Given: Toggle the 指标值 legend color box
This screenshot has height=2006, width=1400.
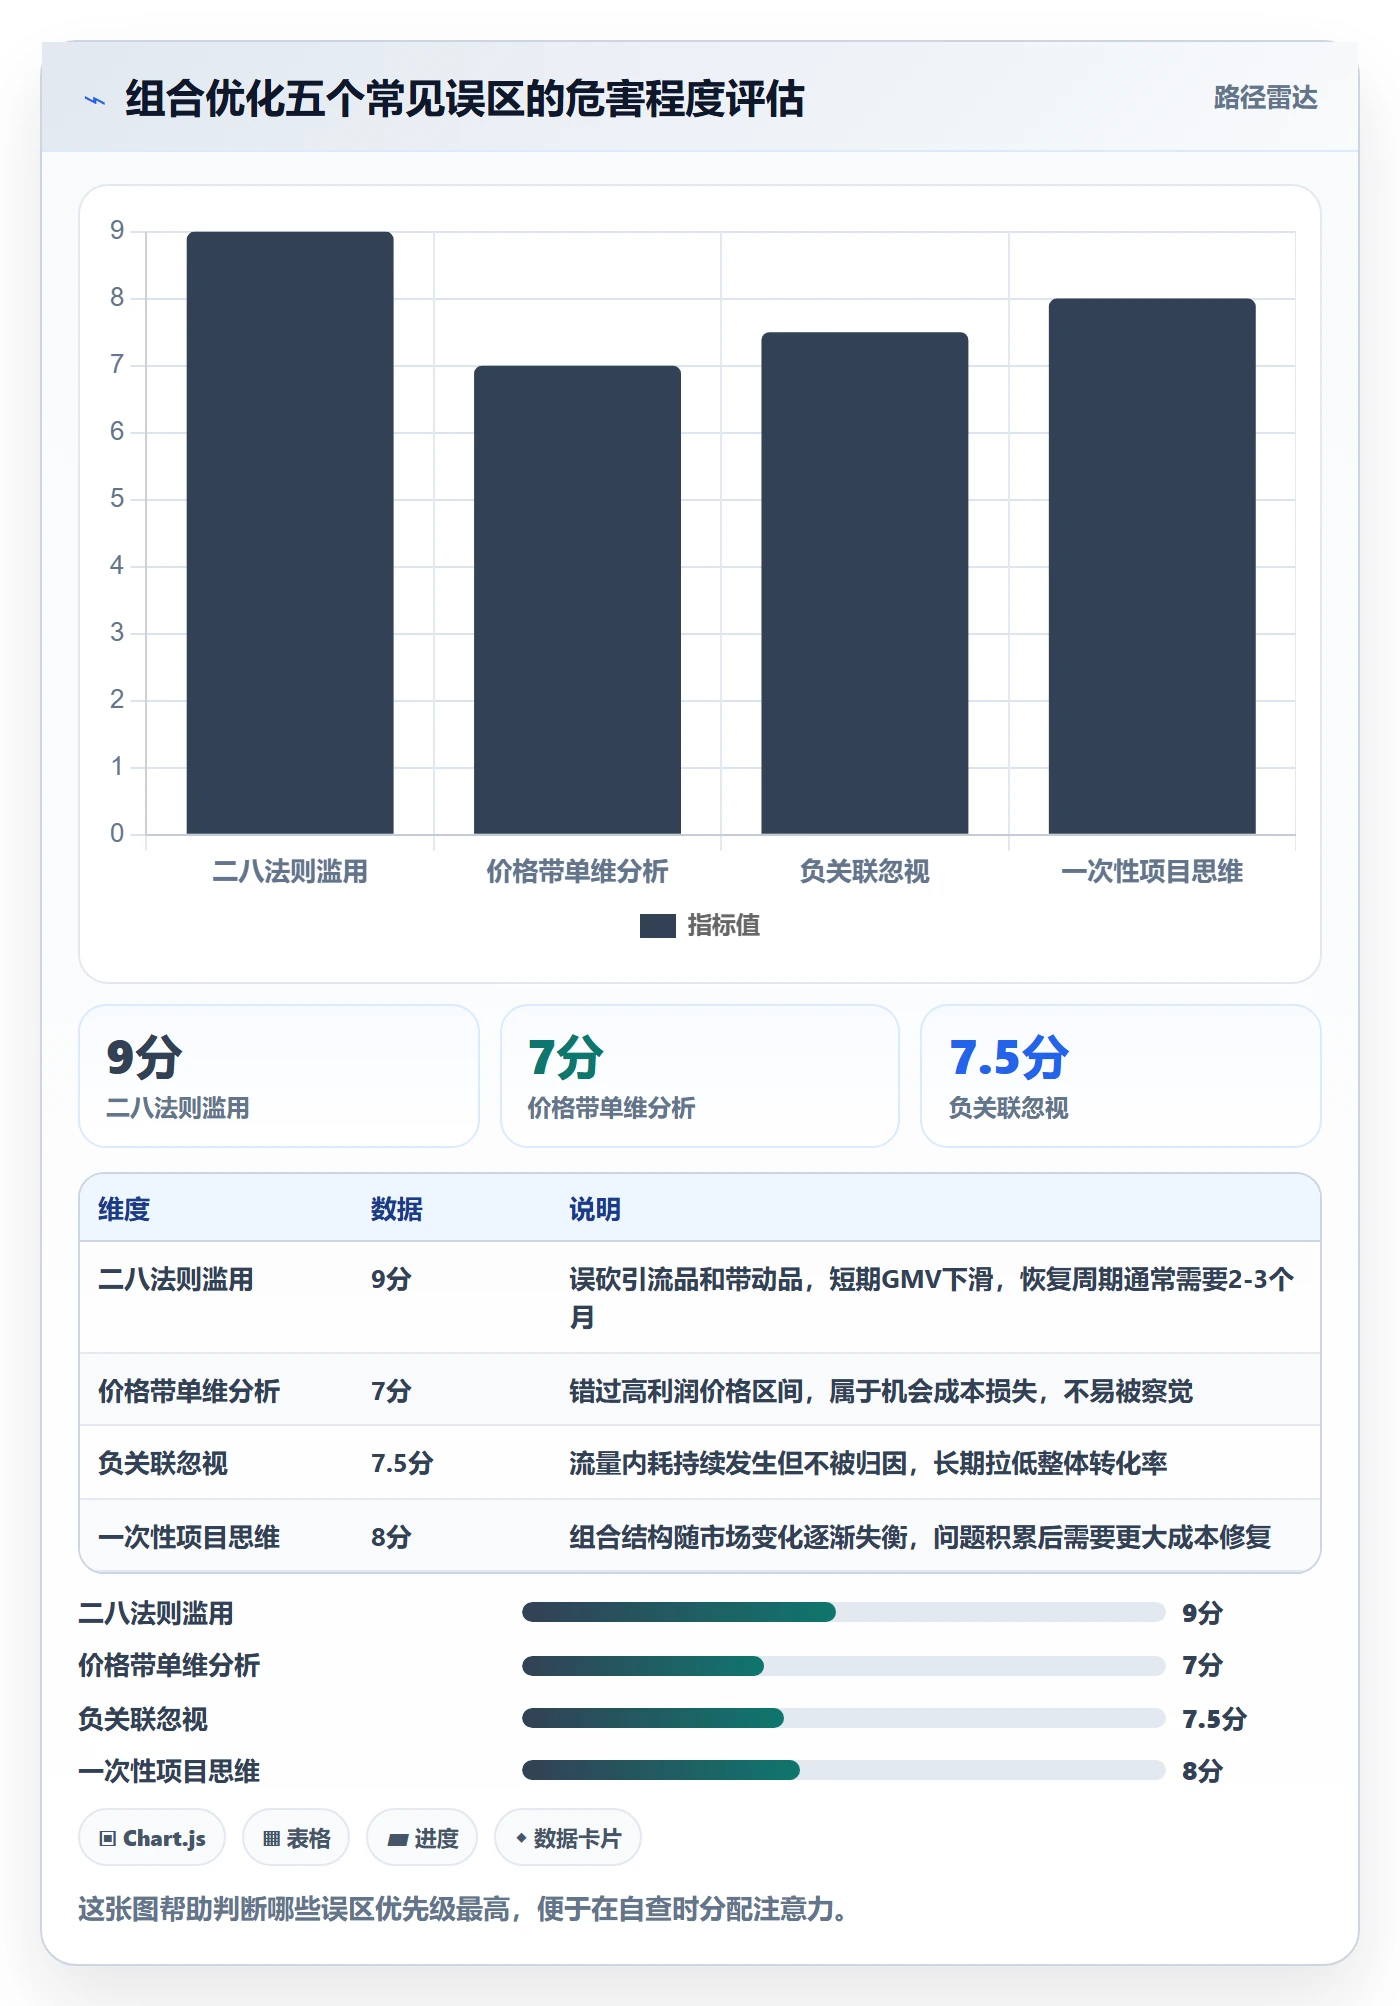Looking at the screenshot, I should [x=657, y=926].
